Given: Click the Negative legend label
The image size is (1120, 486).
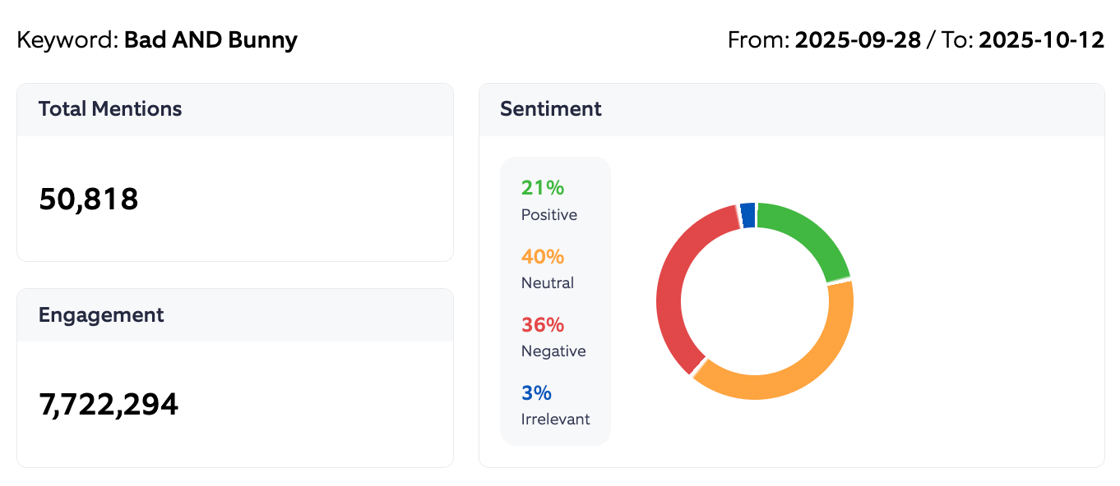Looking at the screenshot, I should click(x=553, y=351).
